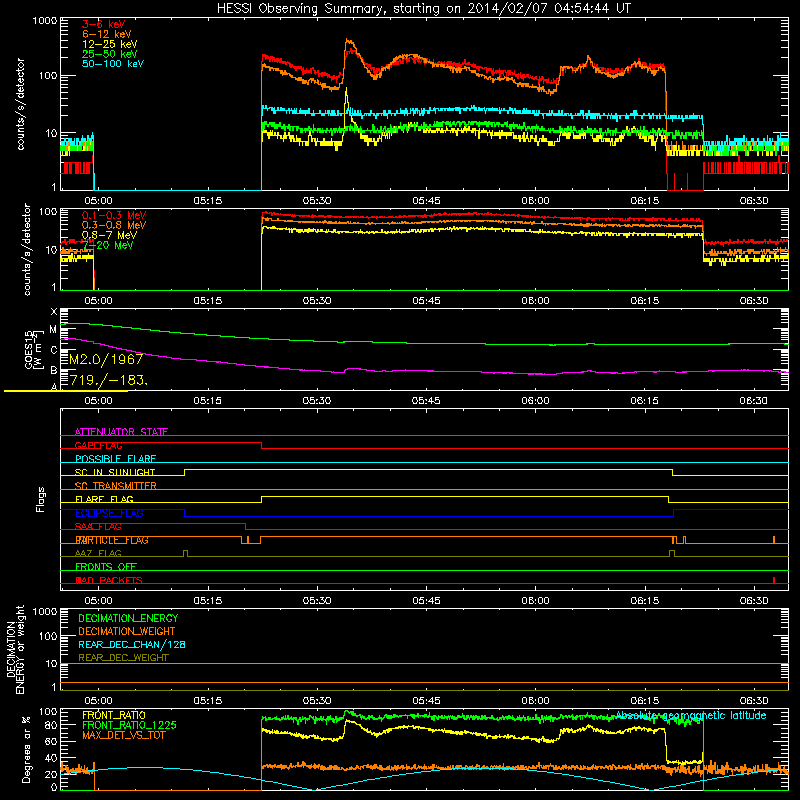
Task: Click the M2.0/1967 flare annotation
Action: click(x=106, y=360)
